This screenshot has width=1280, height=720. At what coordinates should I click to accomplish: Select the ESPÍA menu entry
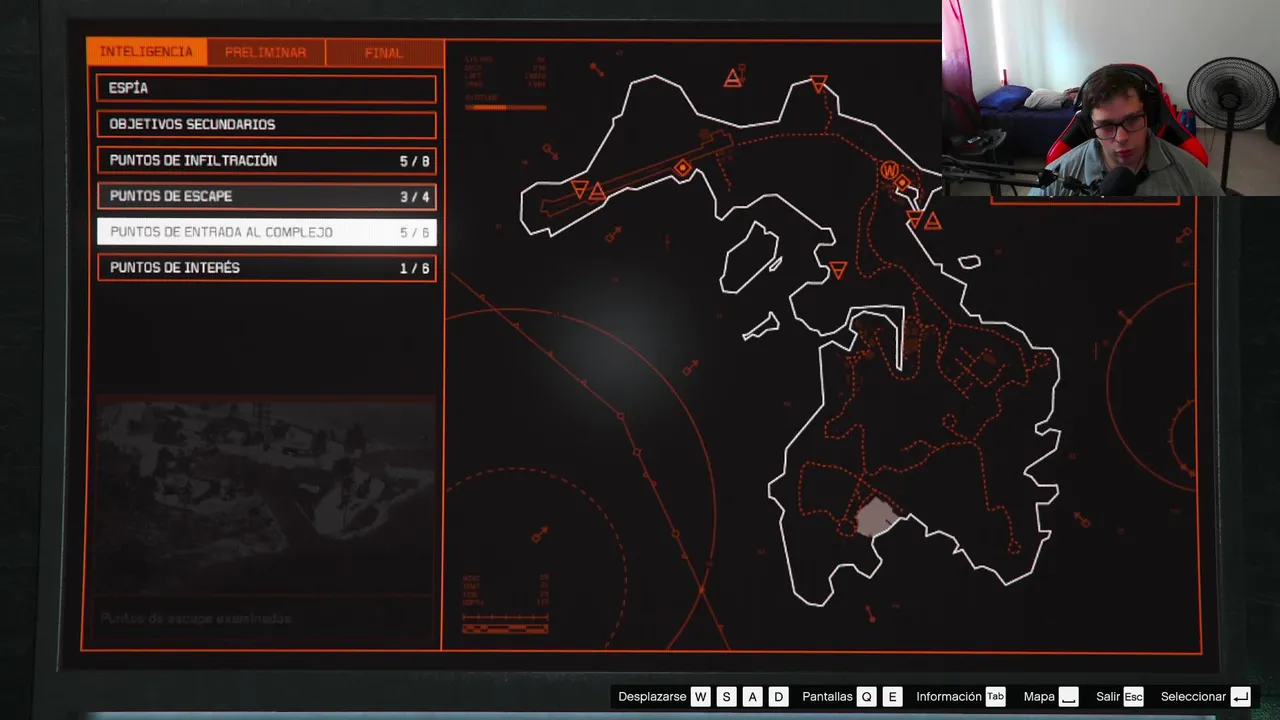(x=266, y=88)
